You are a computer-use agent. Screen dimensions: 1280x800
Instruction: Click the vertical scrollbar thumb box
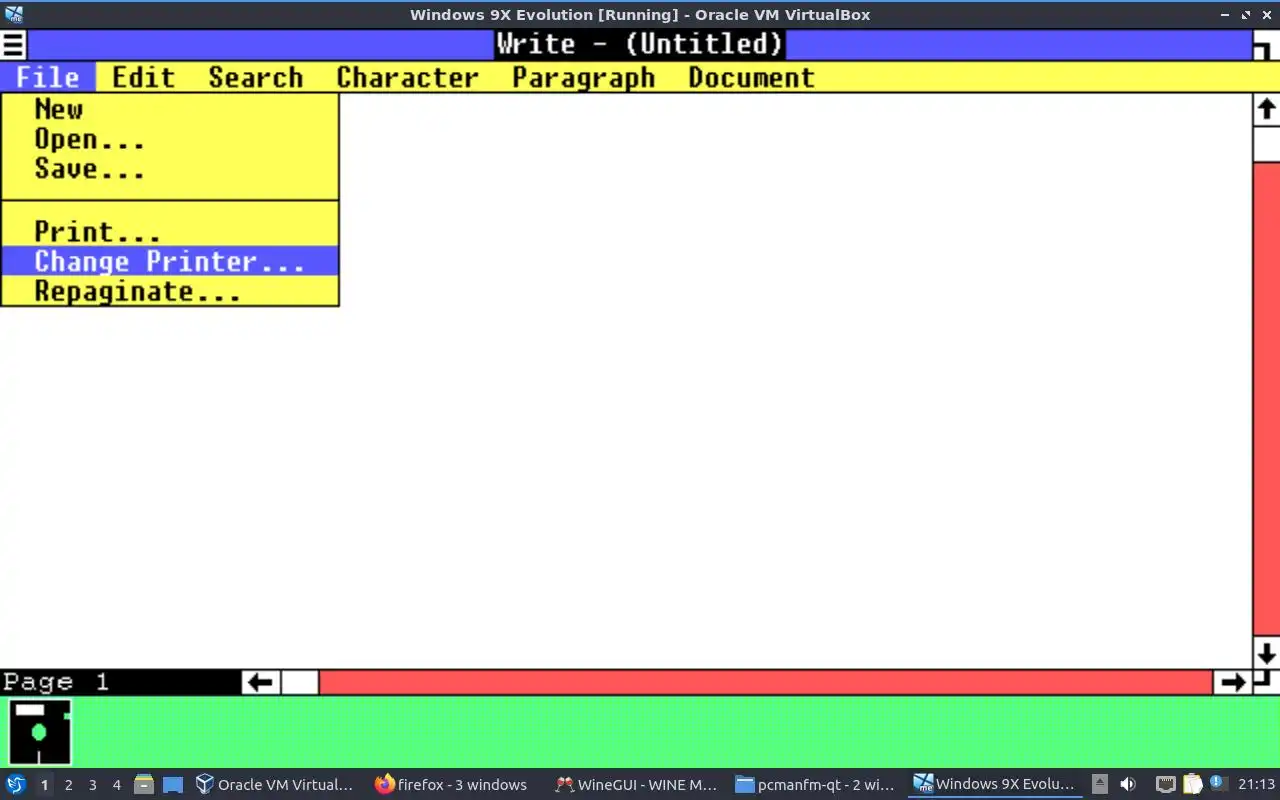point(1266,143)
